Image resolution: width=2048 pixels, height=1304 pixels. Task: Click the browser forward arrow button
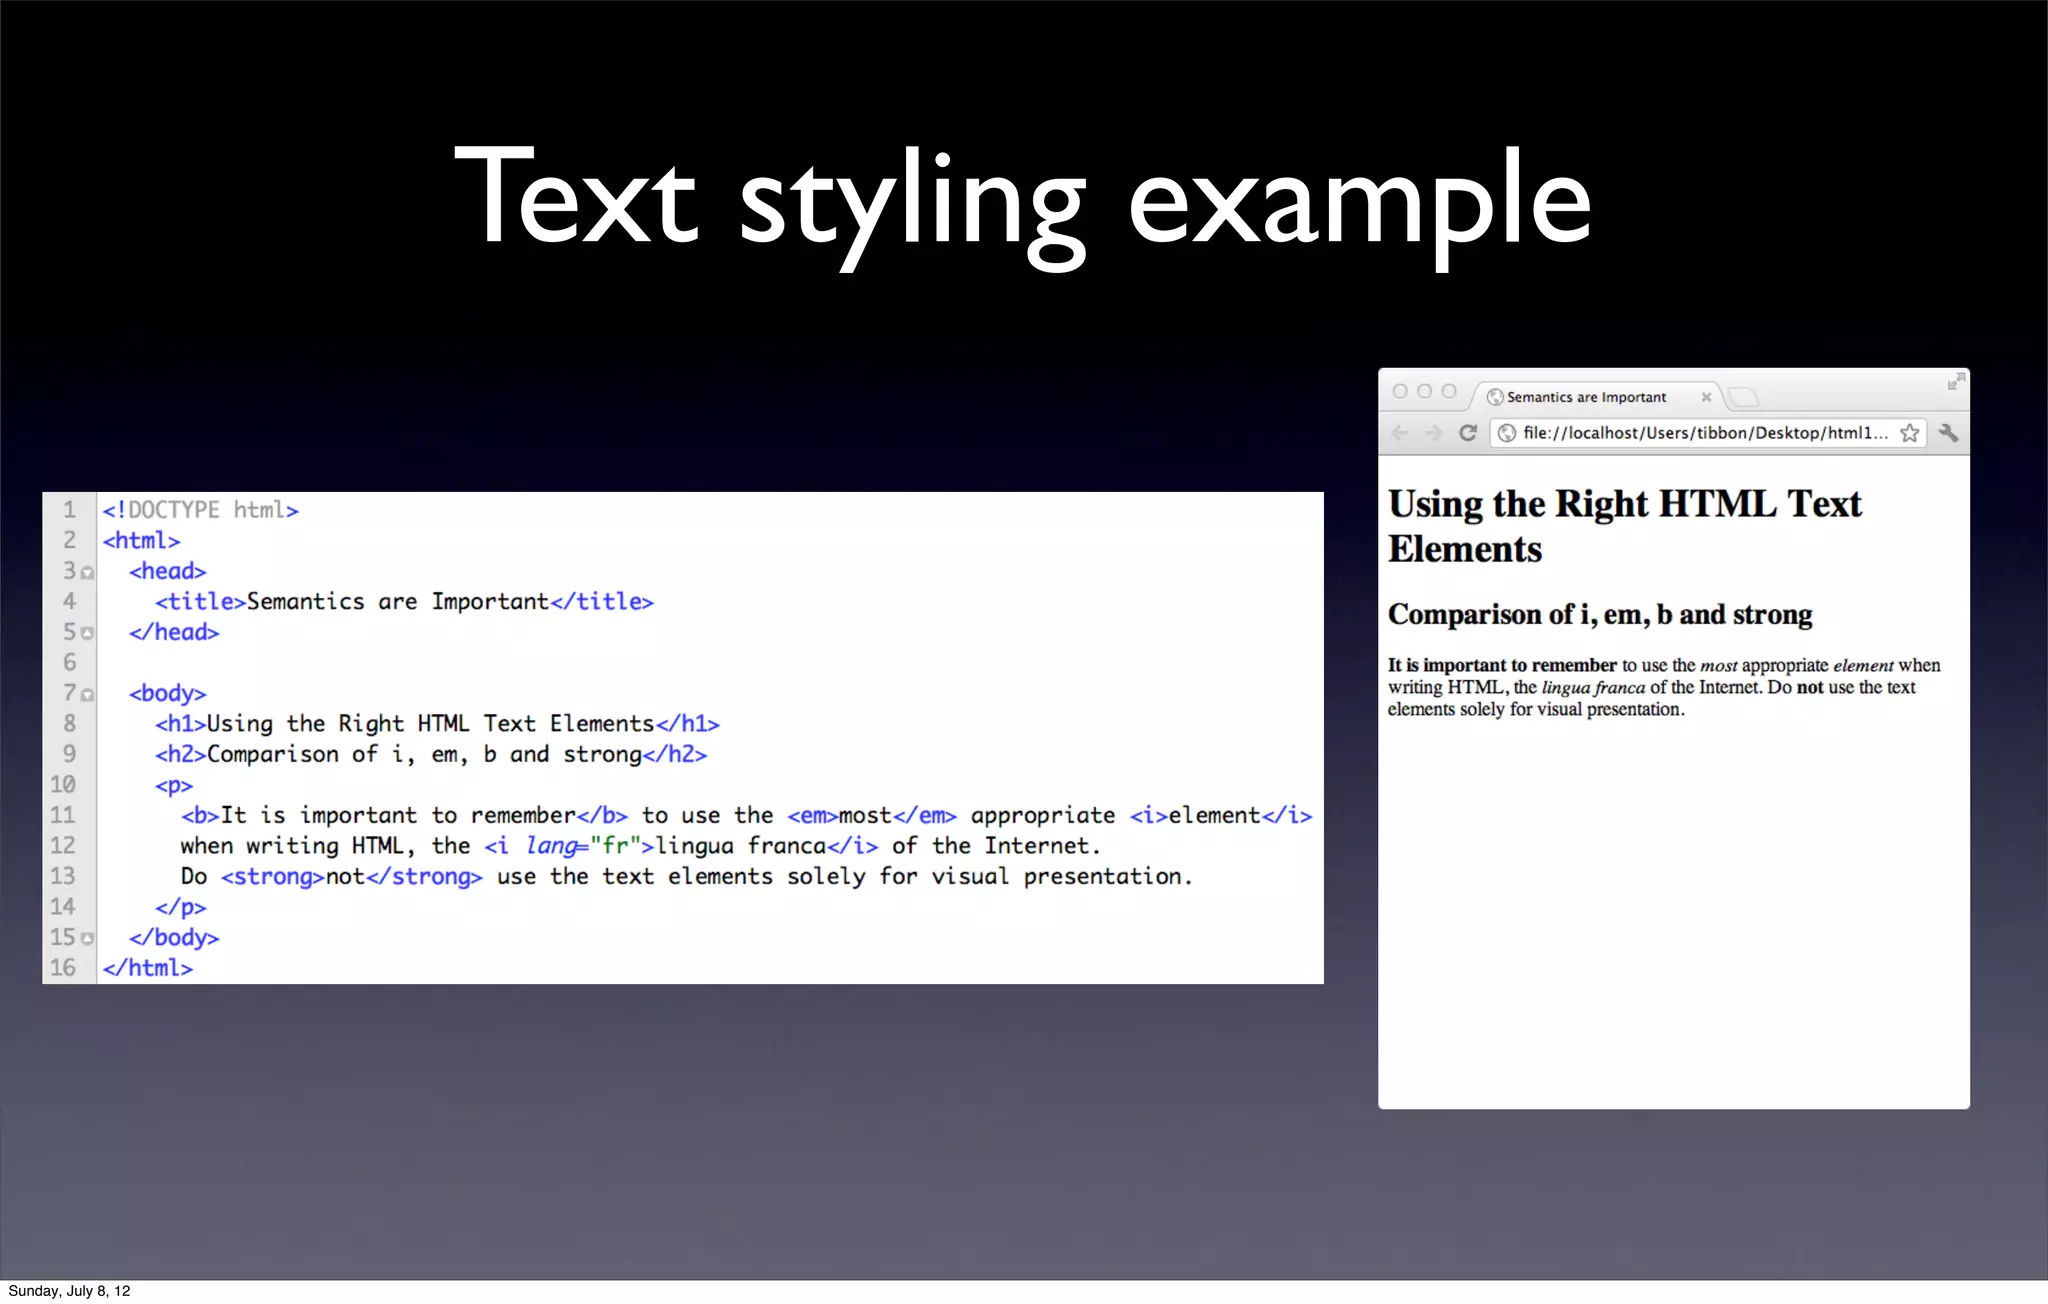coord(1433,433)
